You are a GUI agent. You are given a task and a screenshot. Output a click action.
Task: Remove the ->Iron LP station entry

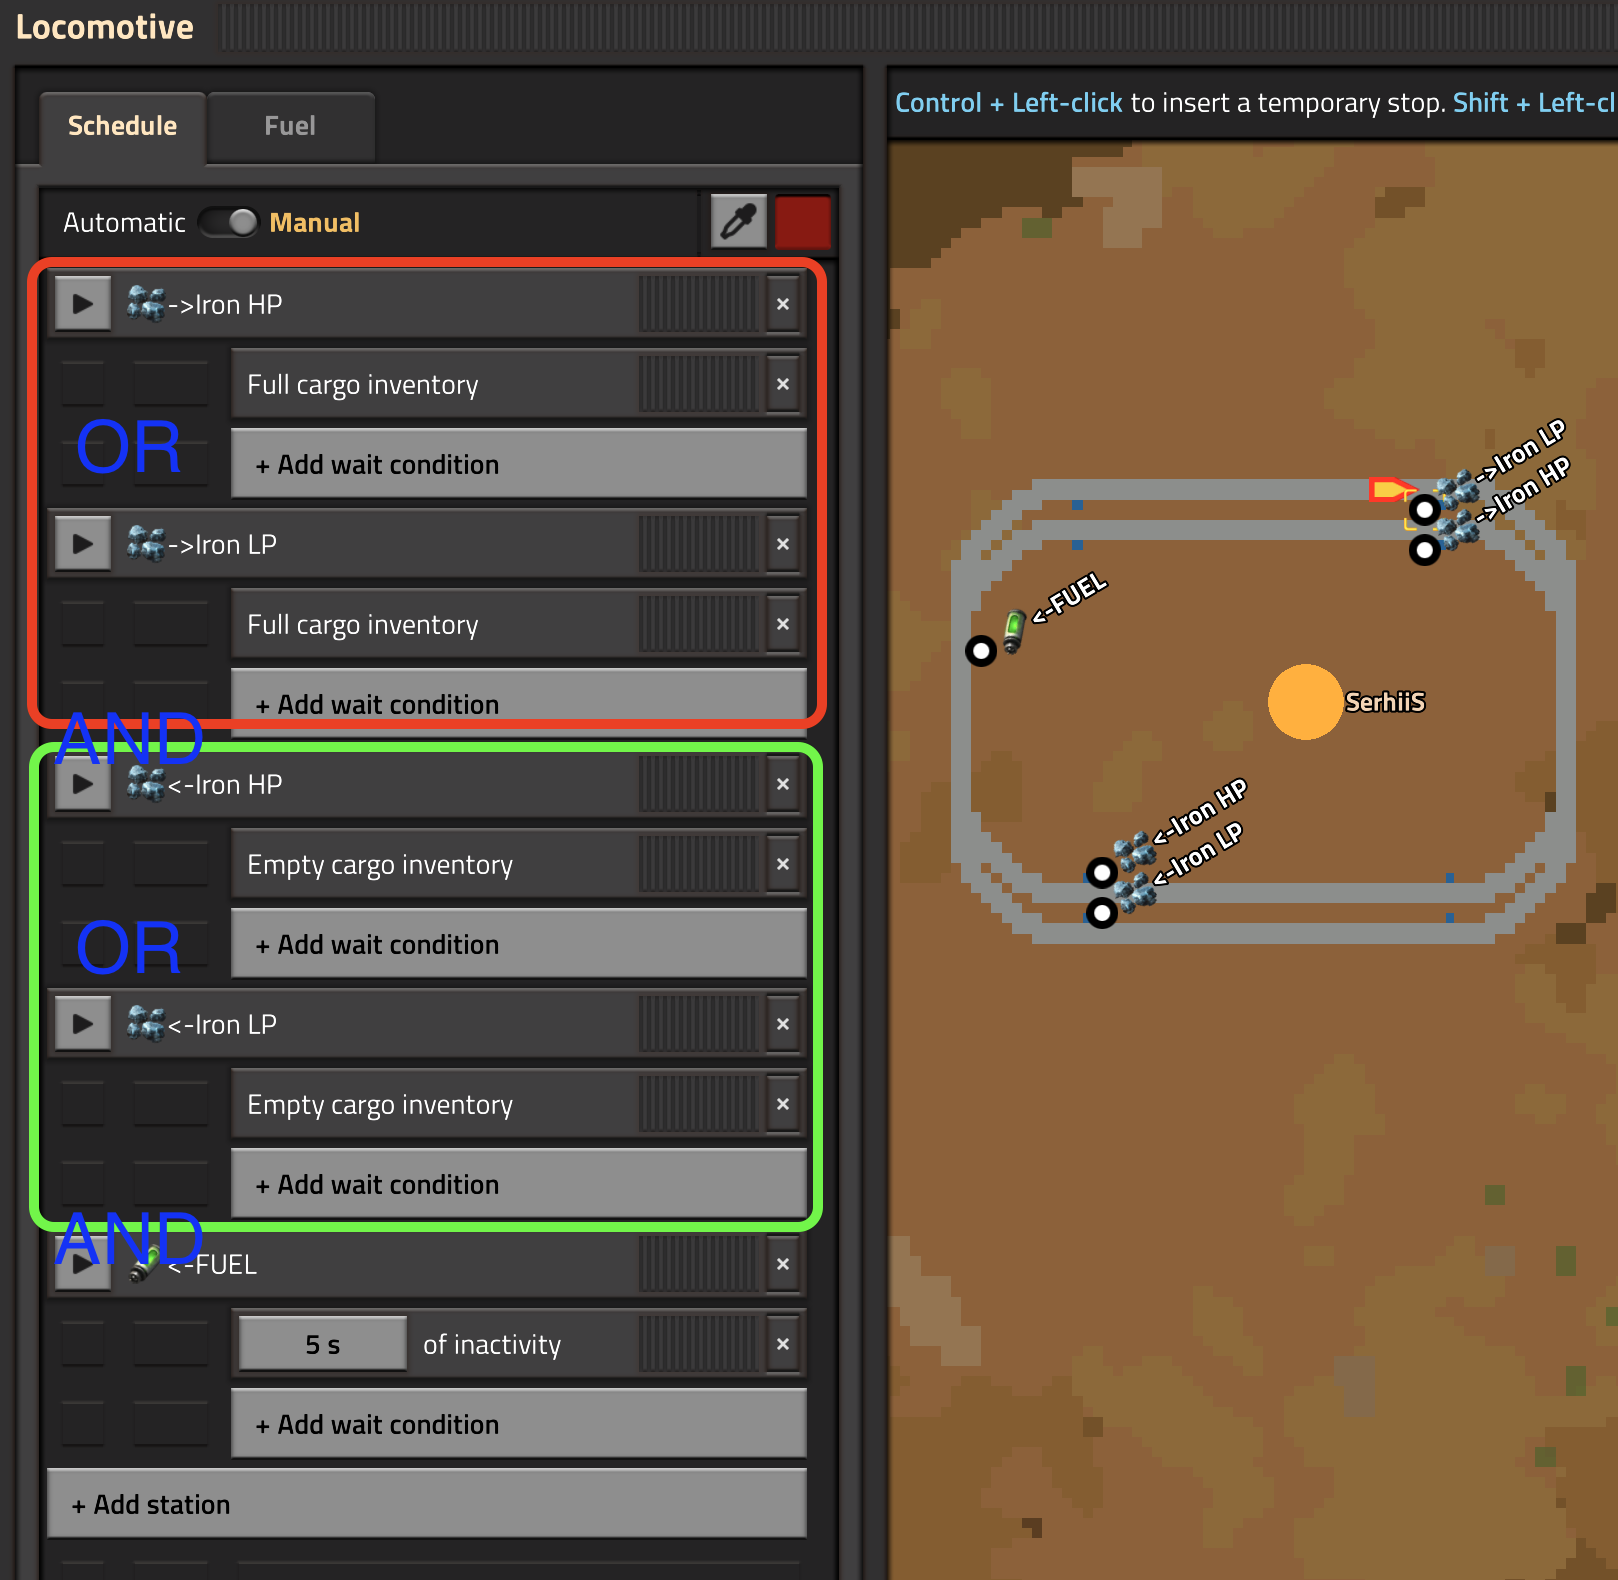[783, 544]
